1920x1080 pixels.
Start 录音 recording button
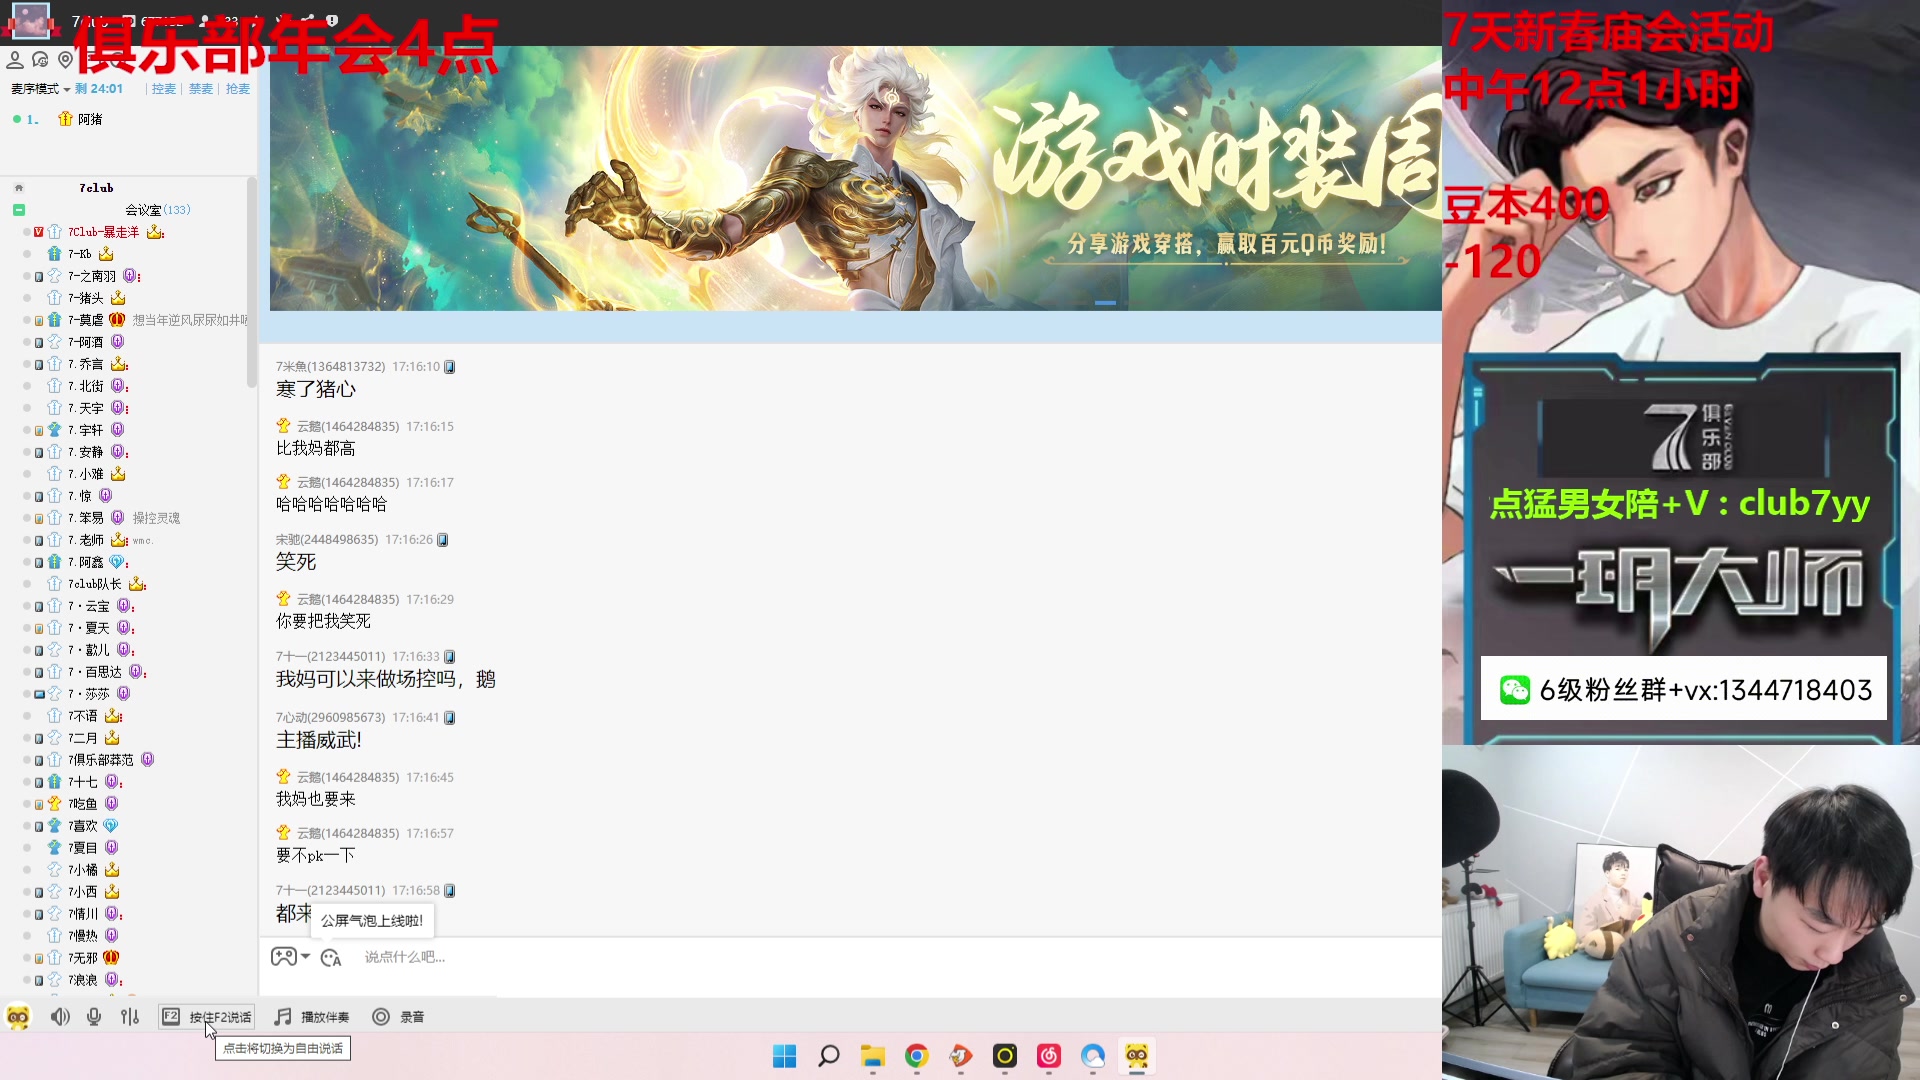point(398,1017)
